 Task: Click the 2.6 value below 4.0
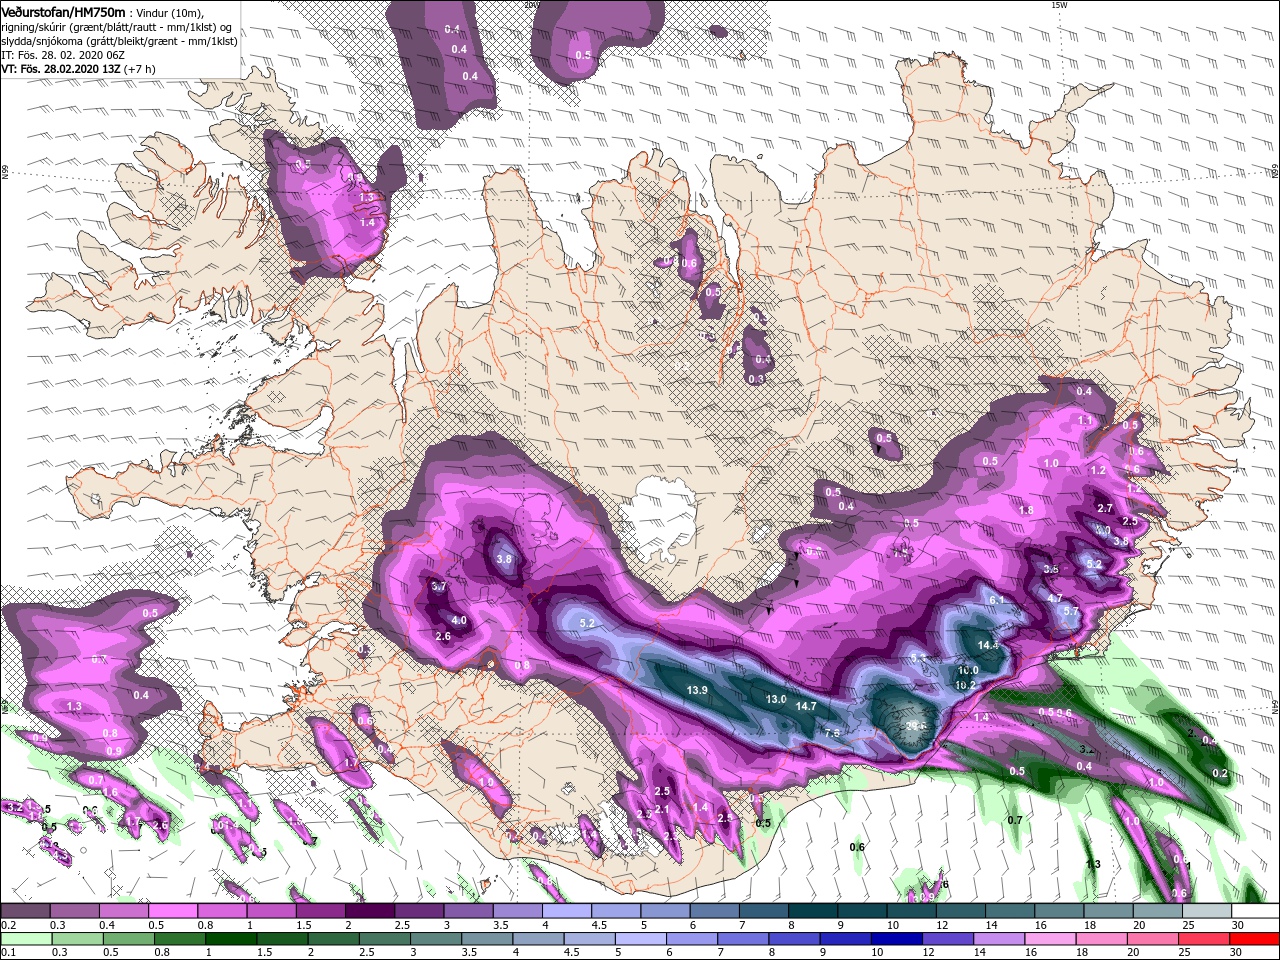pyautogui.click(x=444, y=636)
